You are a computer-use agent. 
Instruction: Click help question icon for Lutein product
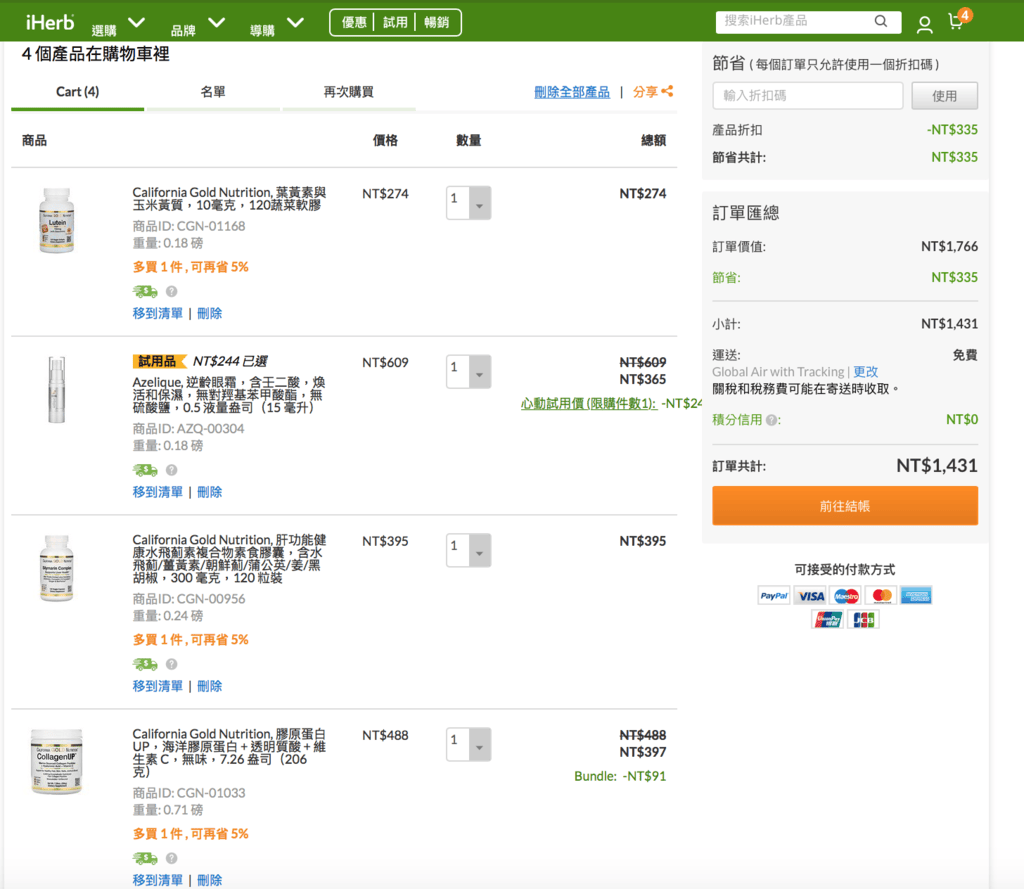[171, 291]
